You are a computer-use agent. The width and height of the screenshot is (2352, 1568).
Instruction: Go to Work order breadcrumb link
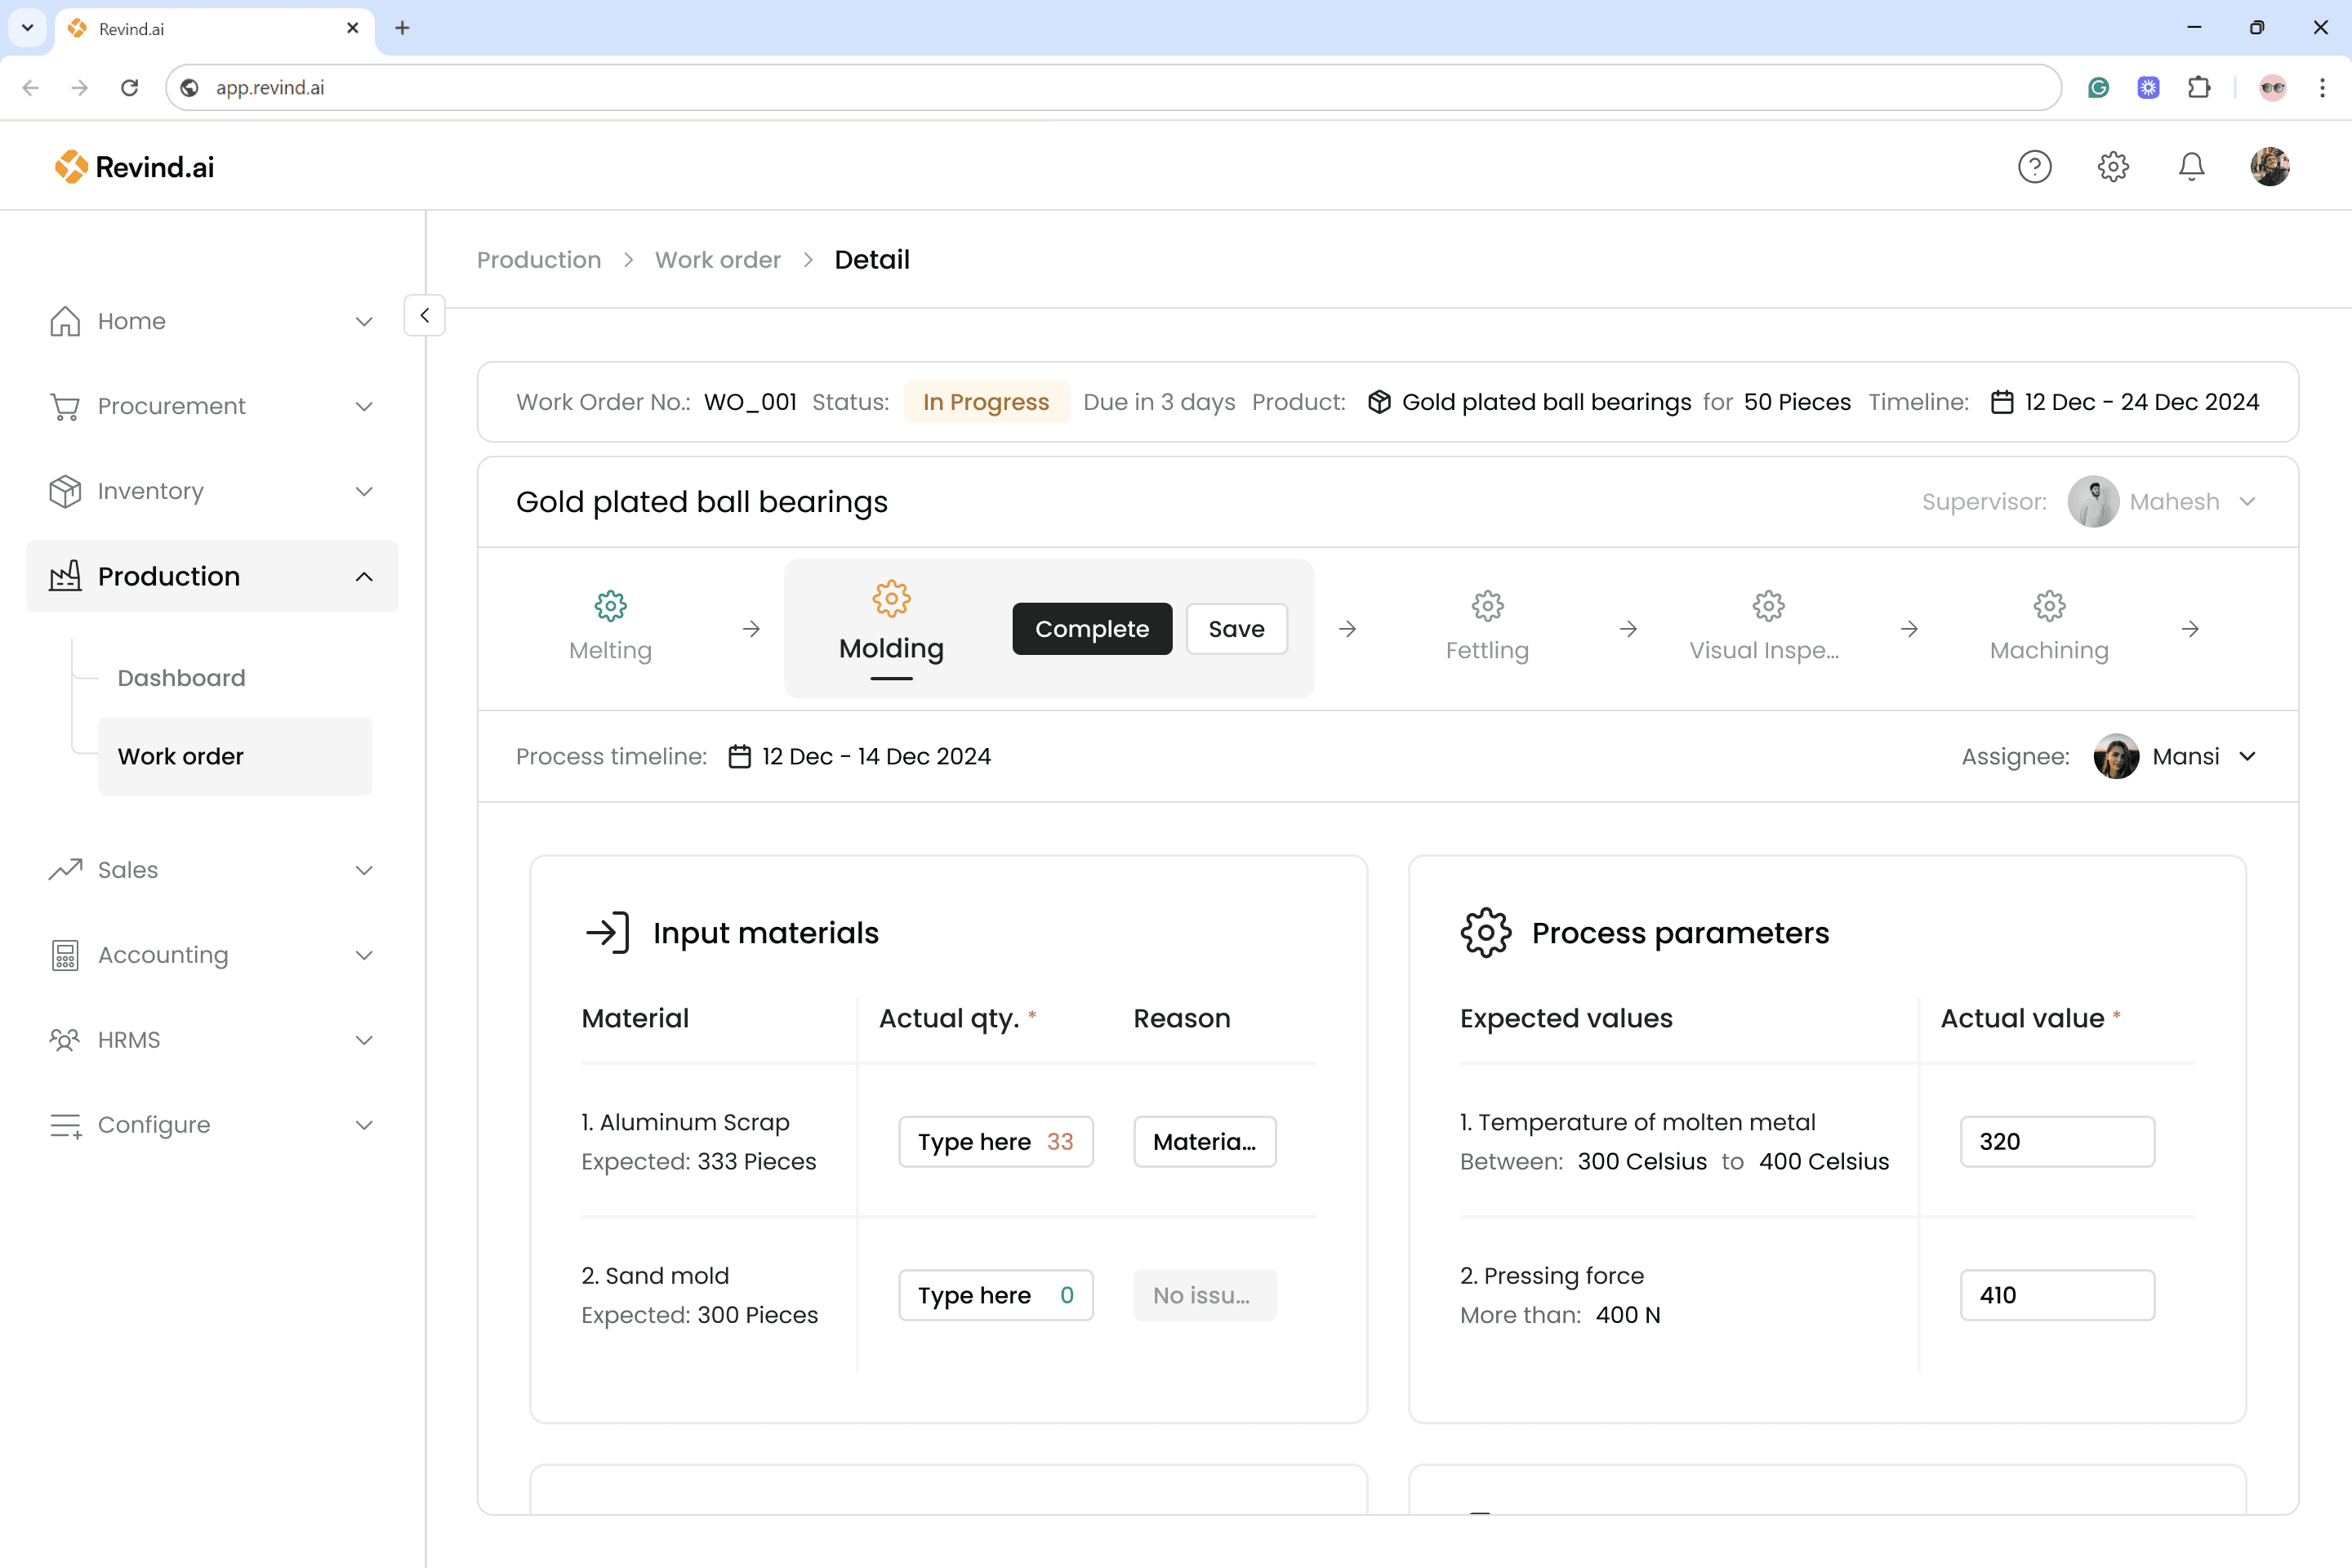tap(717, 260)
